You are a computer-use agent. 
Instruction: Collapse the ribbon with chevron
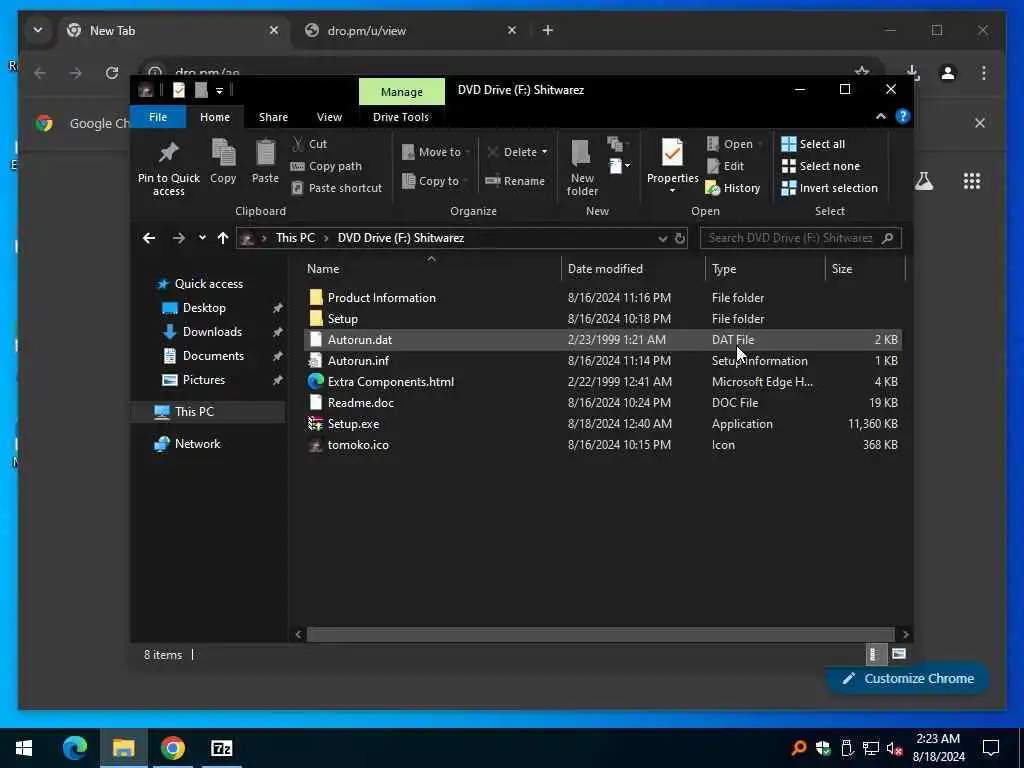tap(880, 116)
